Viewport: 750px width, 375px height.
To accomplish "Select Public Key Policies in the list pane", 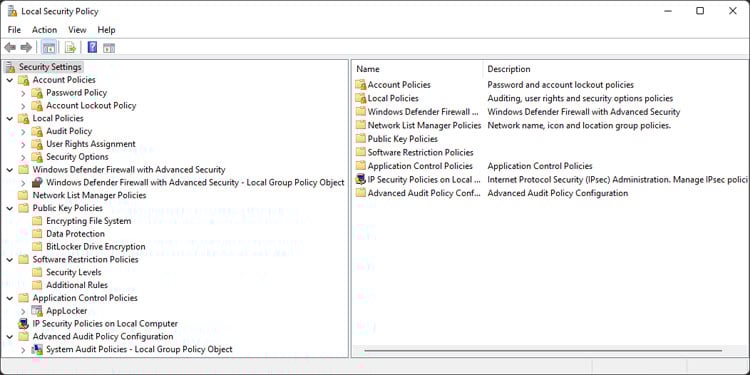I will [x=403, y=139].
